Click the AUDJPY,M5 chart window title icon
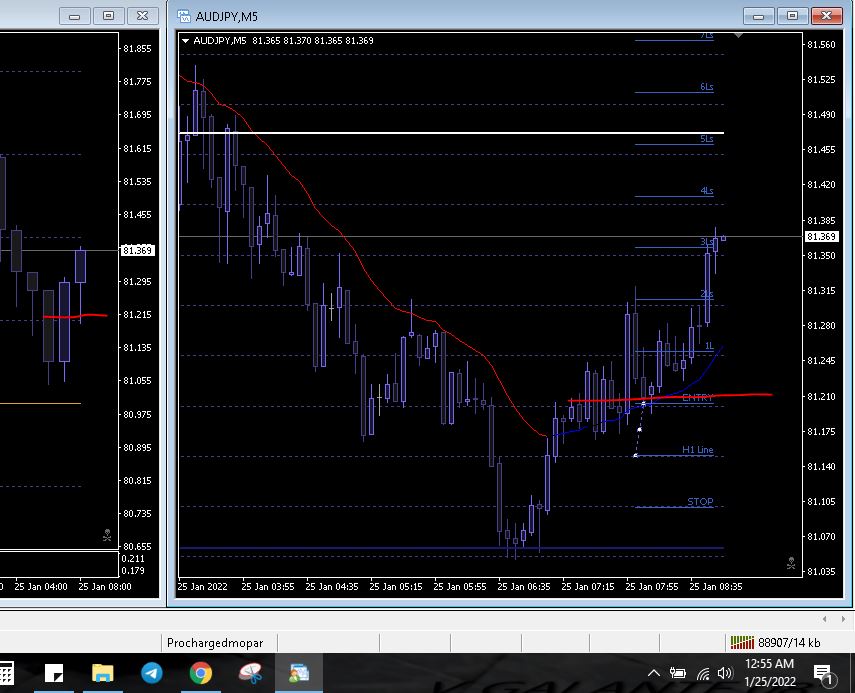This screenshot has height=693, width=855. click(x=184, y=16)
